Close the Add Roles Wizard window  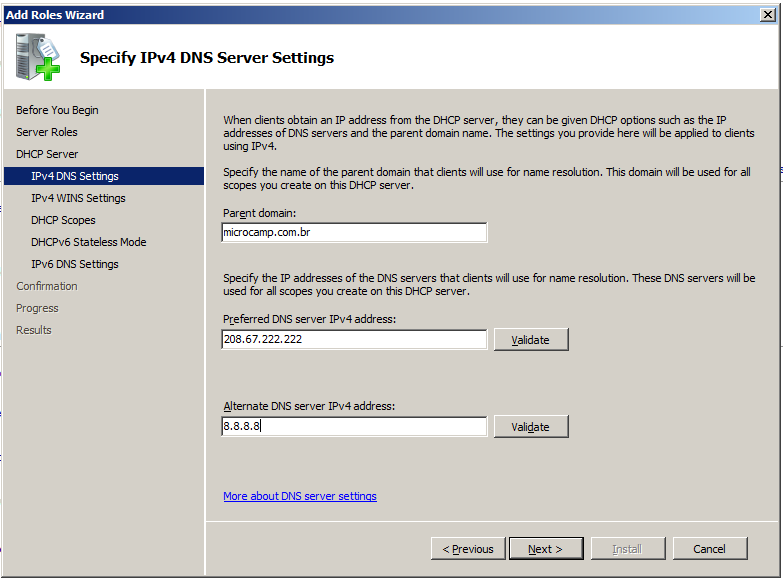click(768, 15)
